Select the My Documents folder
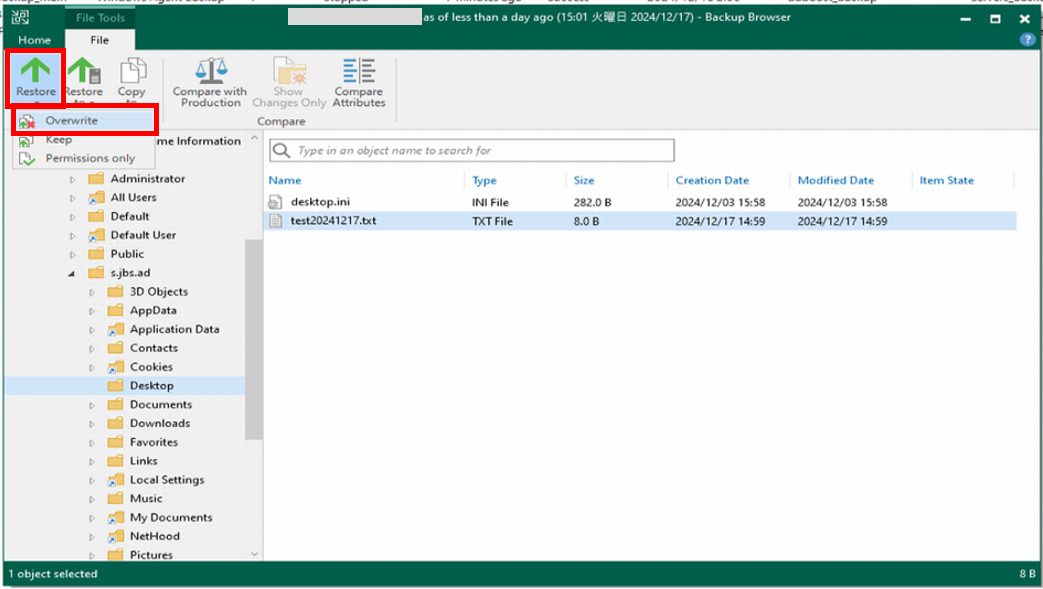This screenshot has width=1043, height=589. (171, 517)
